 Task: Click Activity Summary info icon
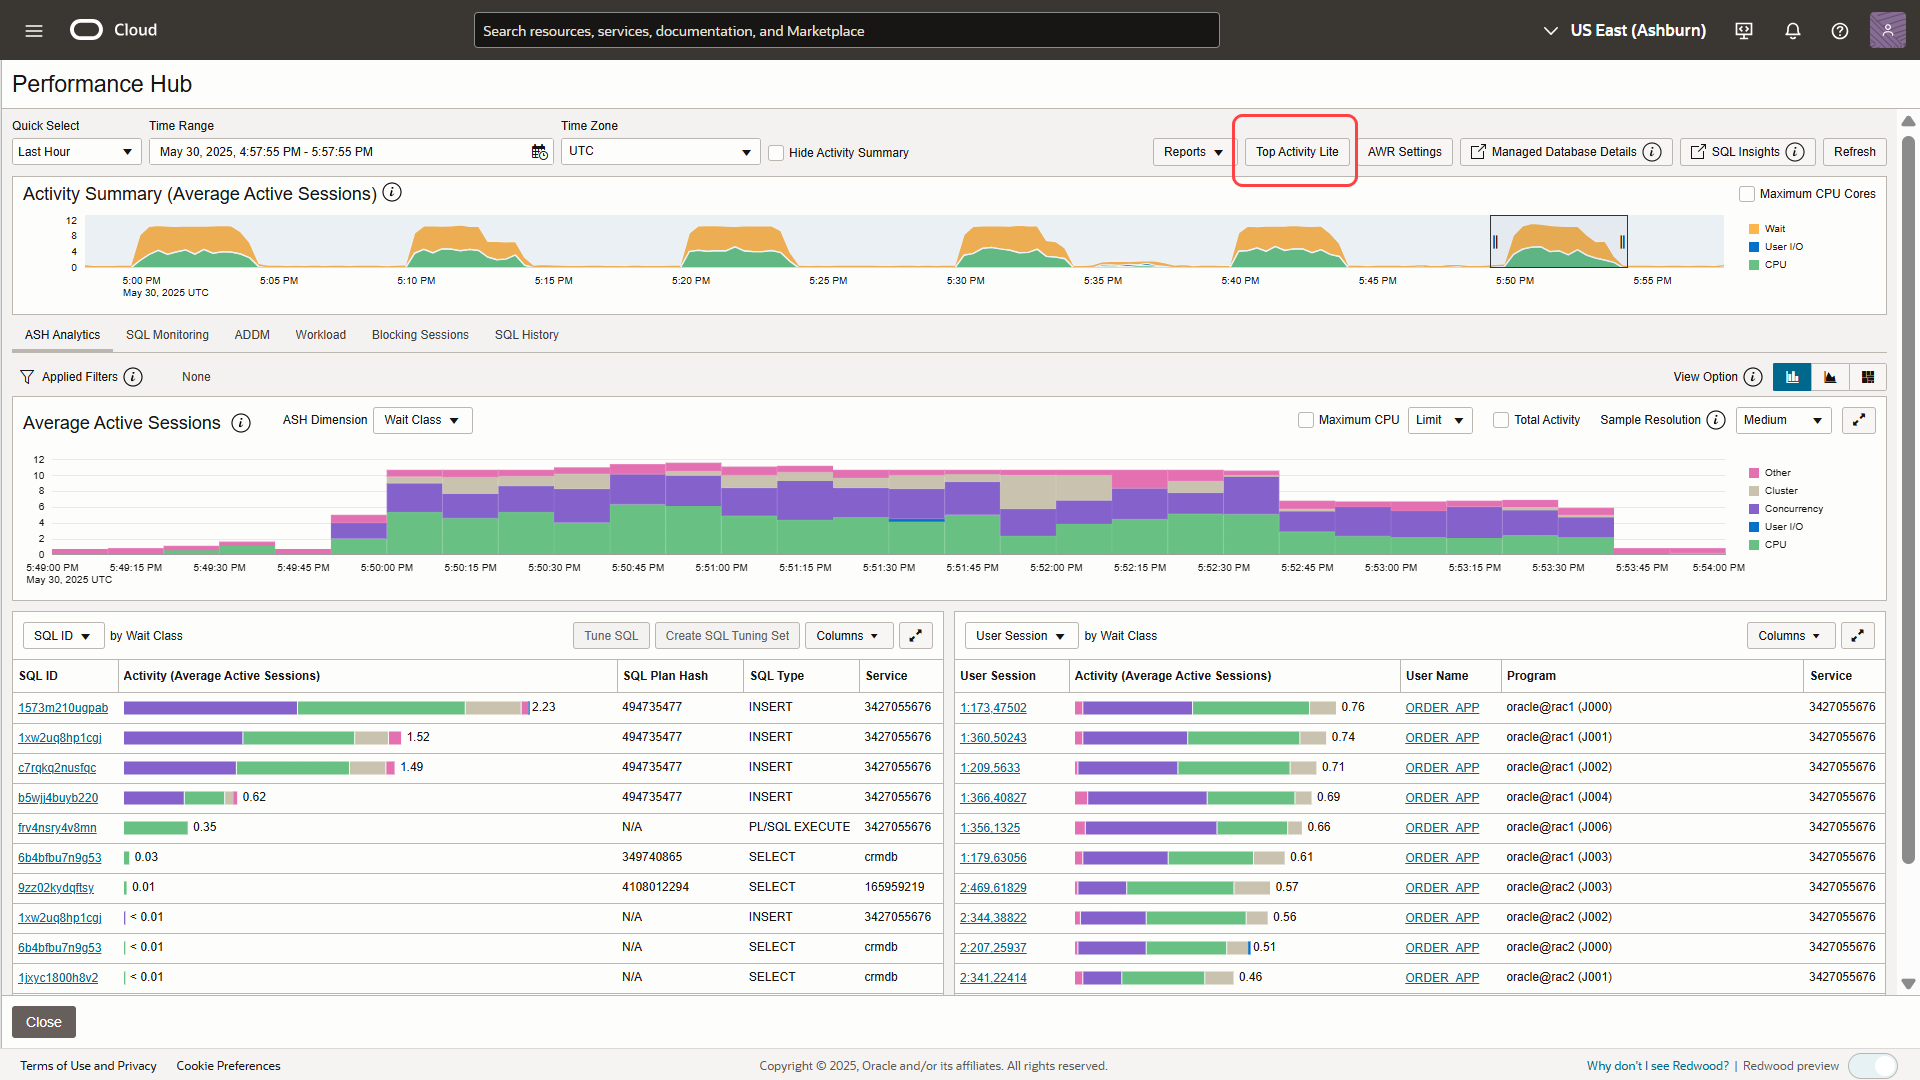[392, 193]
